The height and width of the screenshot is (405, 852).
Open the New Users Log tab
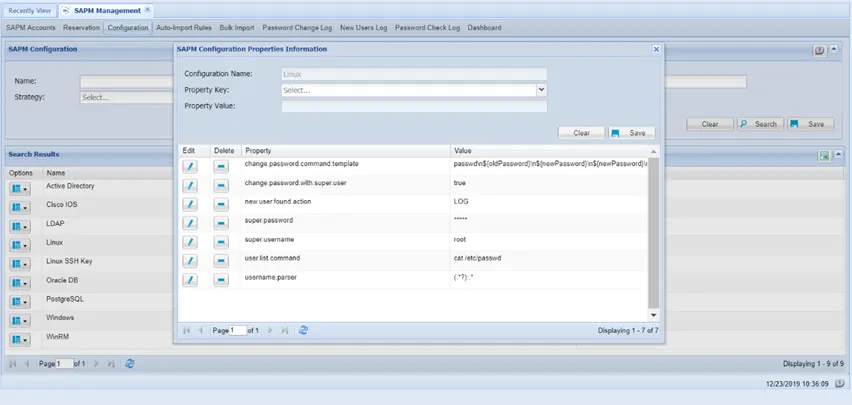tap(364, 28)
